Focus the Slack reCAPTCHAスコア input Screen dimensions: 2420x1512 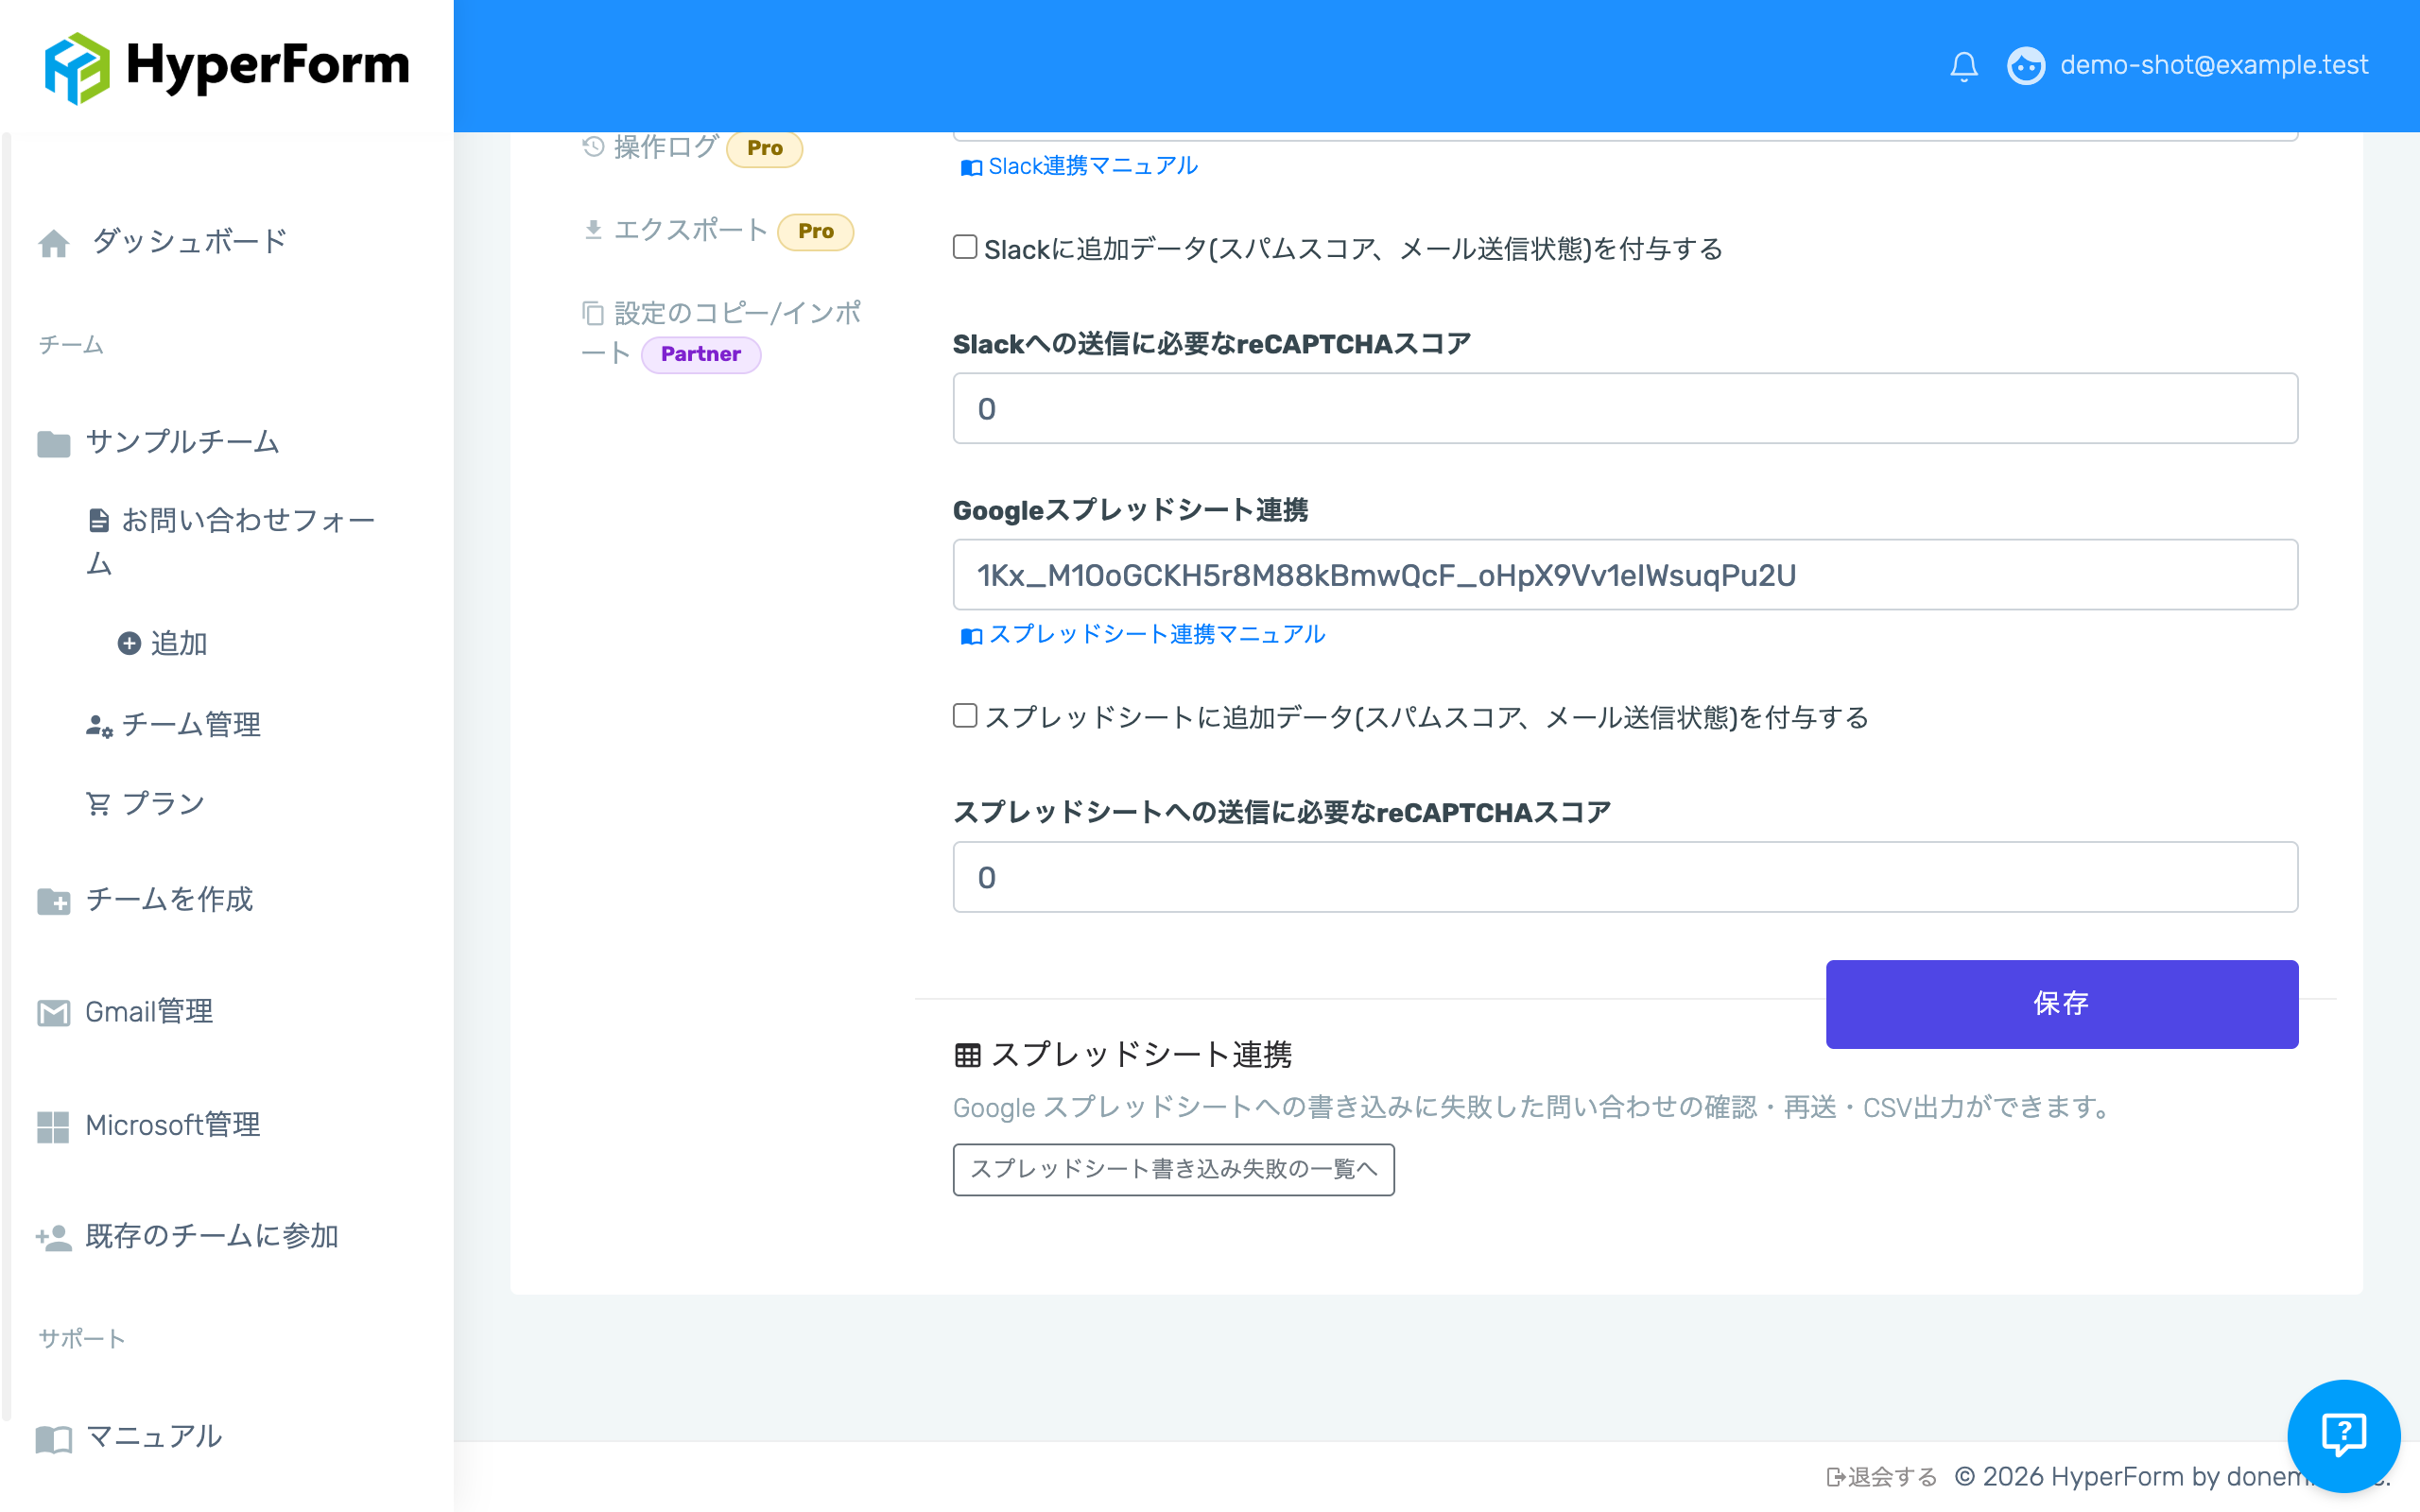tap(1625, 408)
